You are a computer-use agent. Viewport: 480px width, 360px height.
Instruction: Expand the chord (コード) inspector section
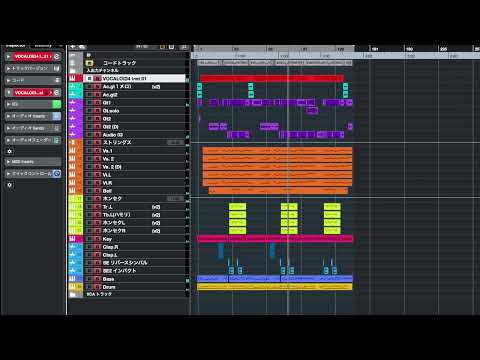[9, 80]
